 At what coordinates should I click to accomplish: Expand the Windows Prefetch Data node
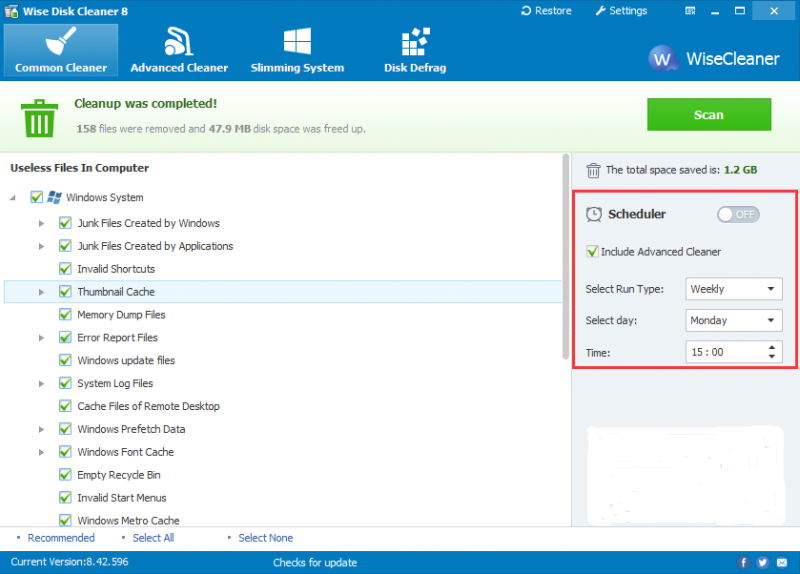[41, 430]
